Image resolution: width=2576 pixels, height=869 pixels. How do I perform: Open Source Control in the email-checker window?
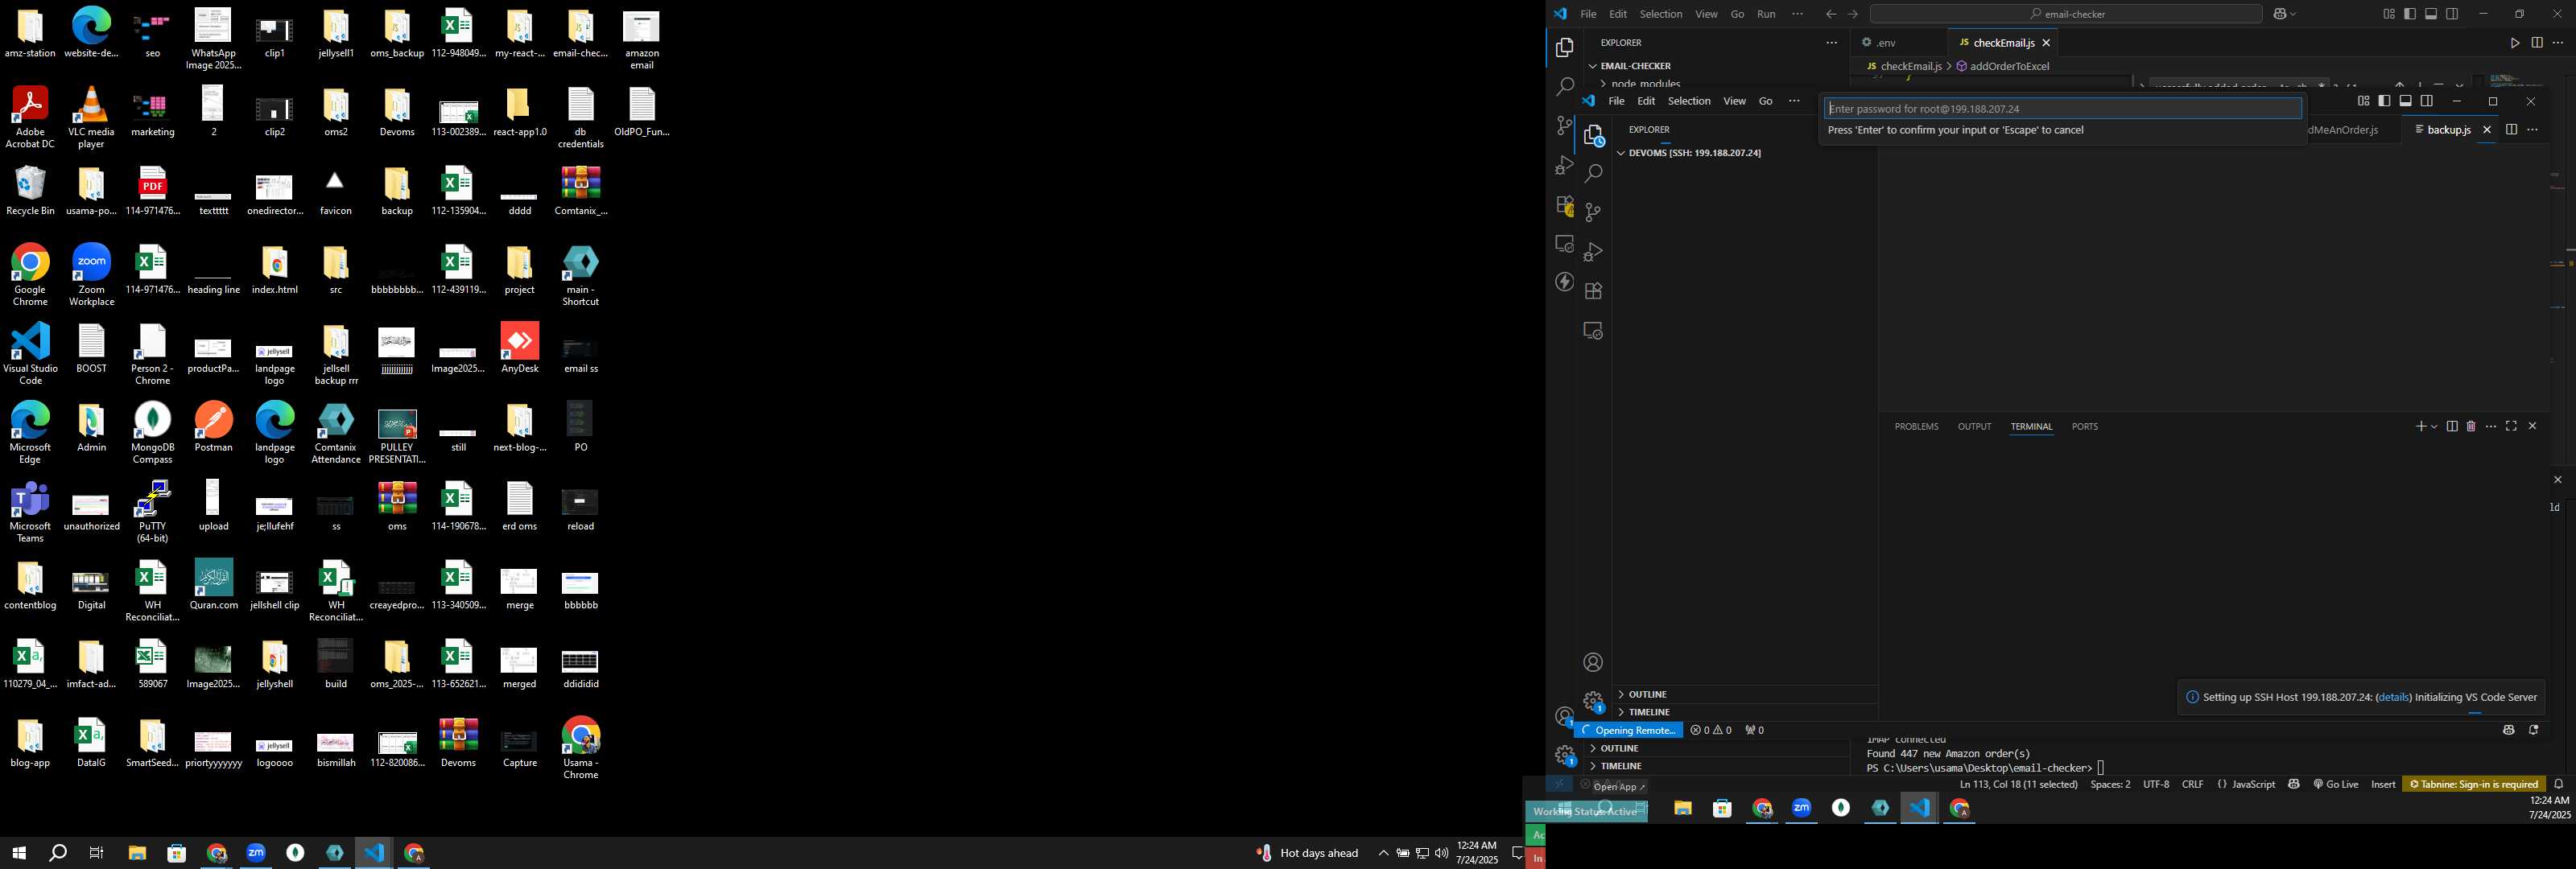tap(1564, 126)
